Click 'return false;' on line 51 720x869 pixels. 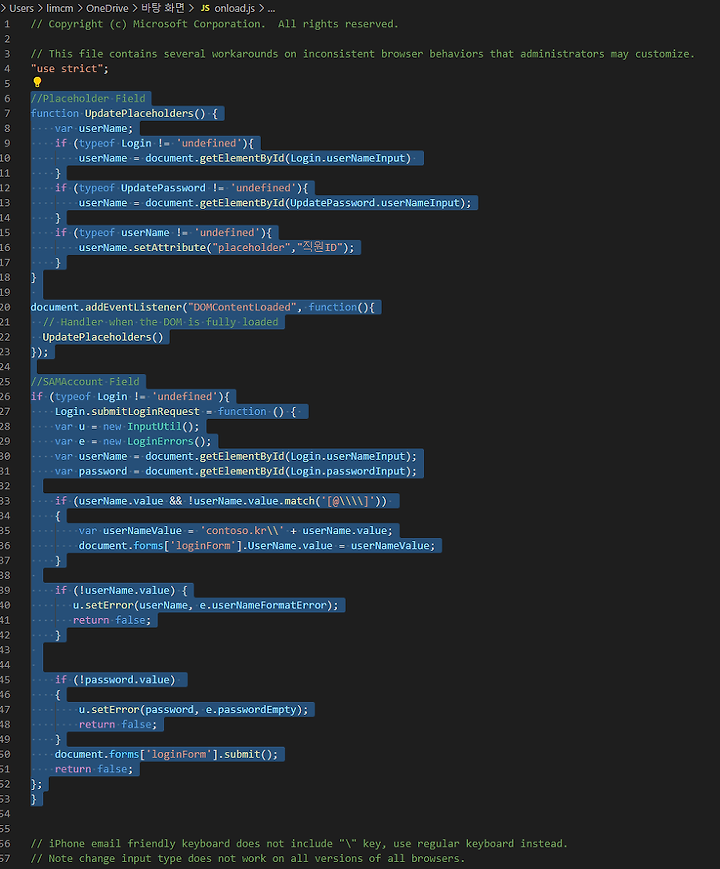[94, 769]
